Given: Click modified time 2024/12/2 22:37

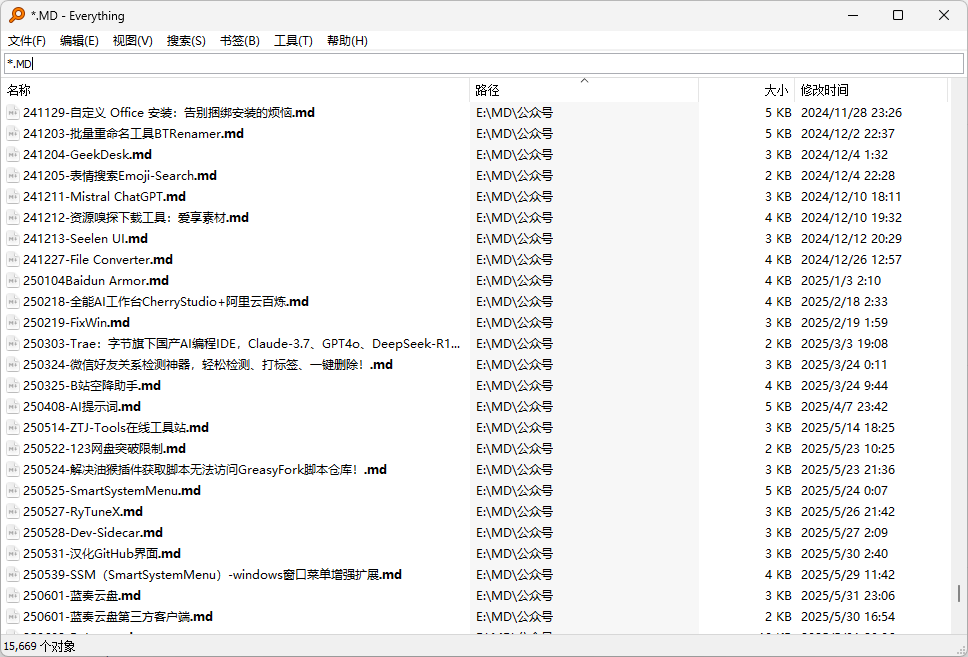Looking at the screenshot, I should (x=848, y=133).
